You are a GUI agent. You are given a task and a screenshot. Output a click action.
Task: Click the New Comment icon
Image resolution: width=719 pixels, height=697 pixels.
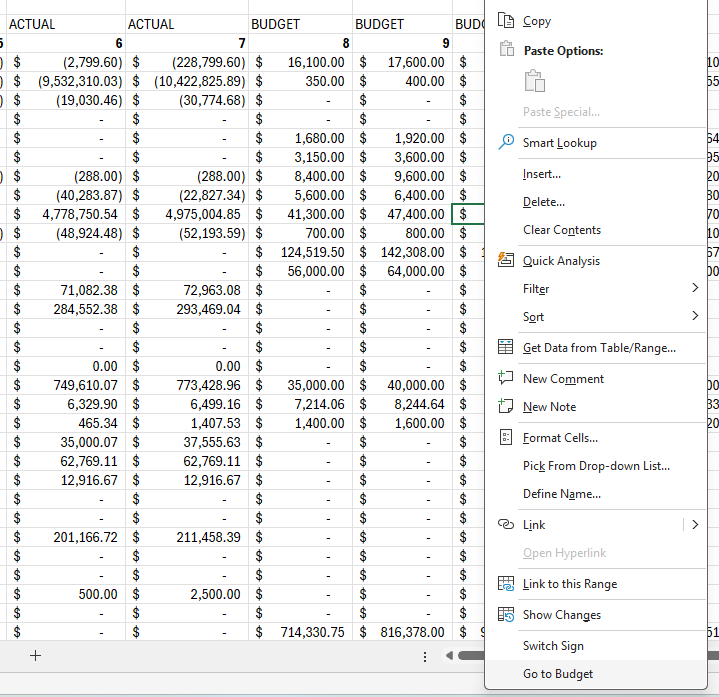tap(506, 379)
